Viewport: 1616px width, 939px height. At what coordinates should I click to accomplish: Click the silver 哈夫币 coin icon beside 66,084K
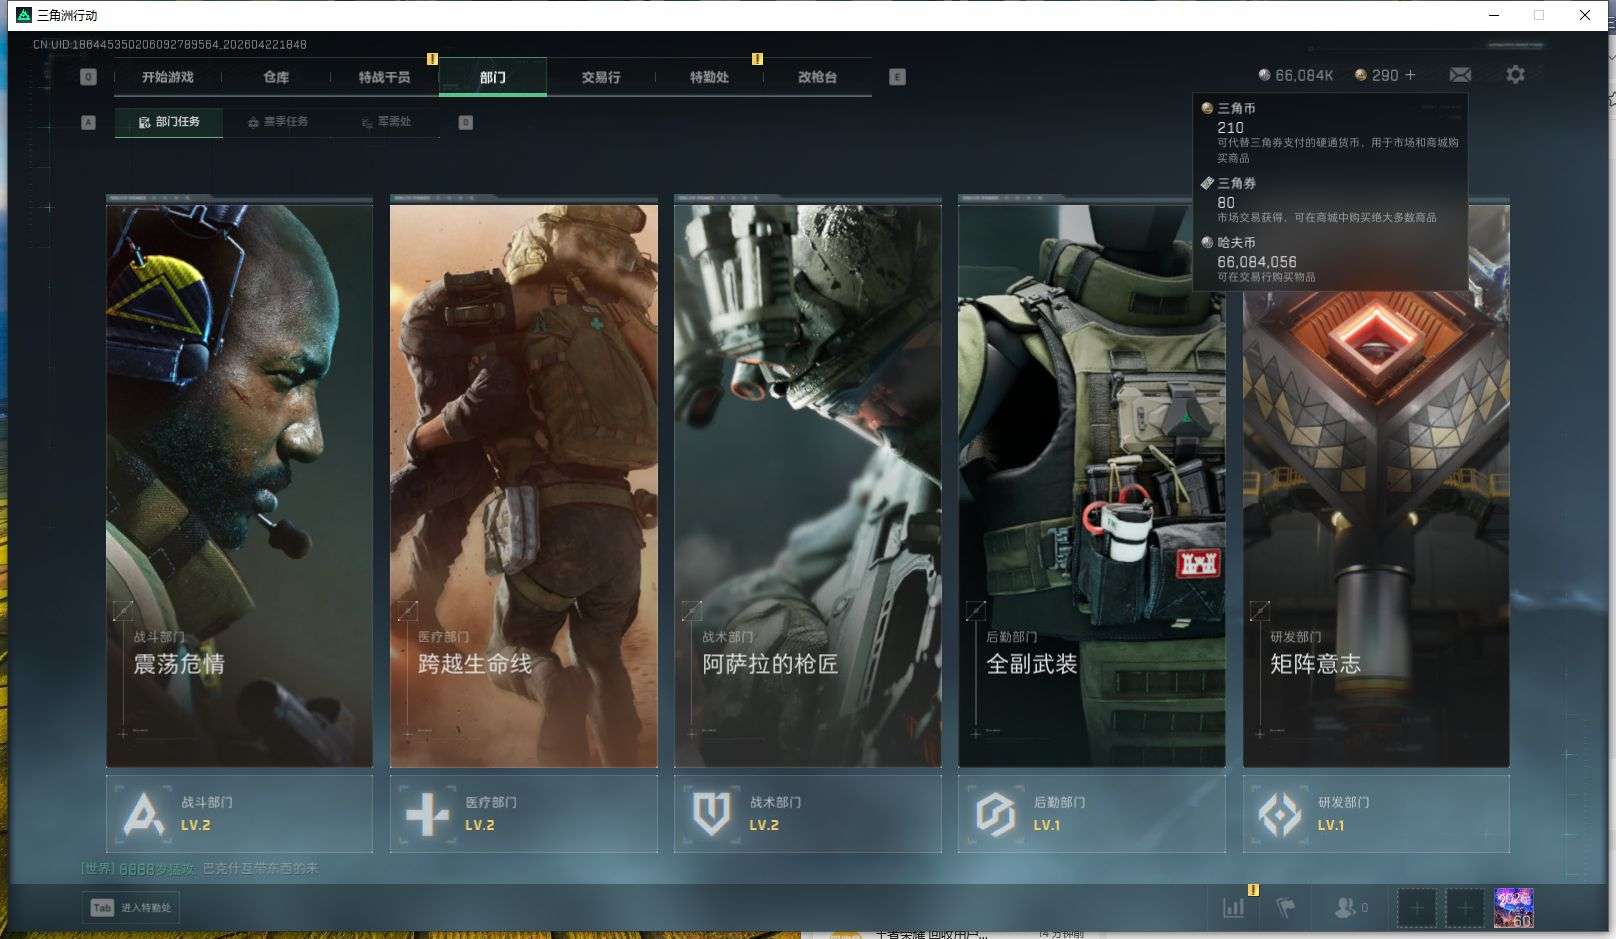click(x=1264, y=75)
